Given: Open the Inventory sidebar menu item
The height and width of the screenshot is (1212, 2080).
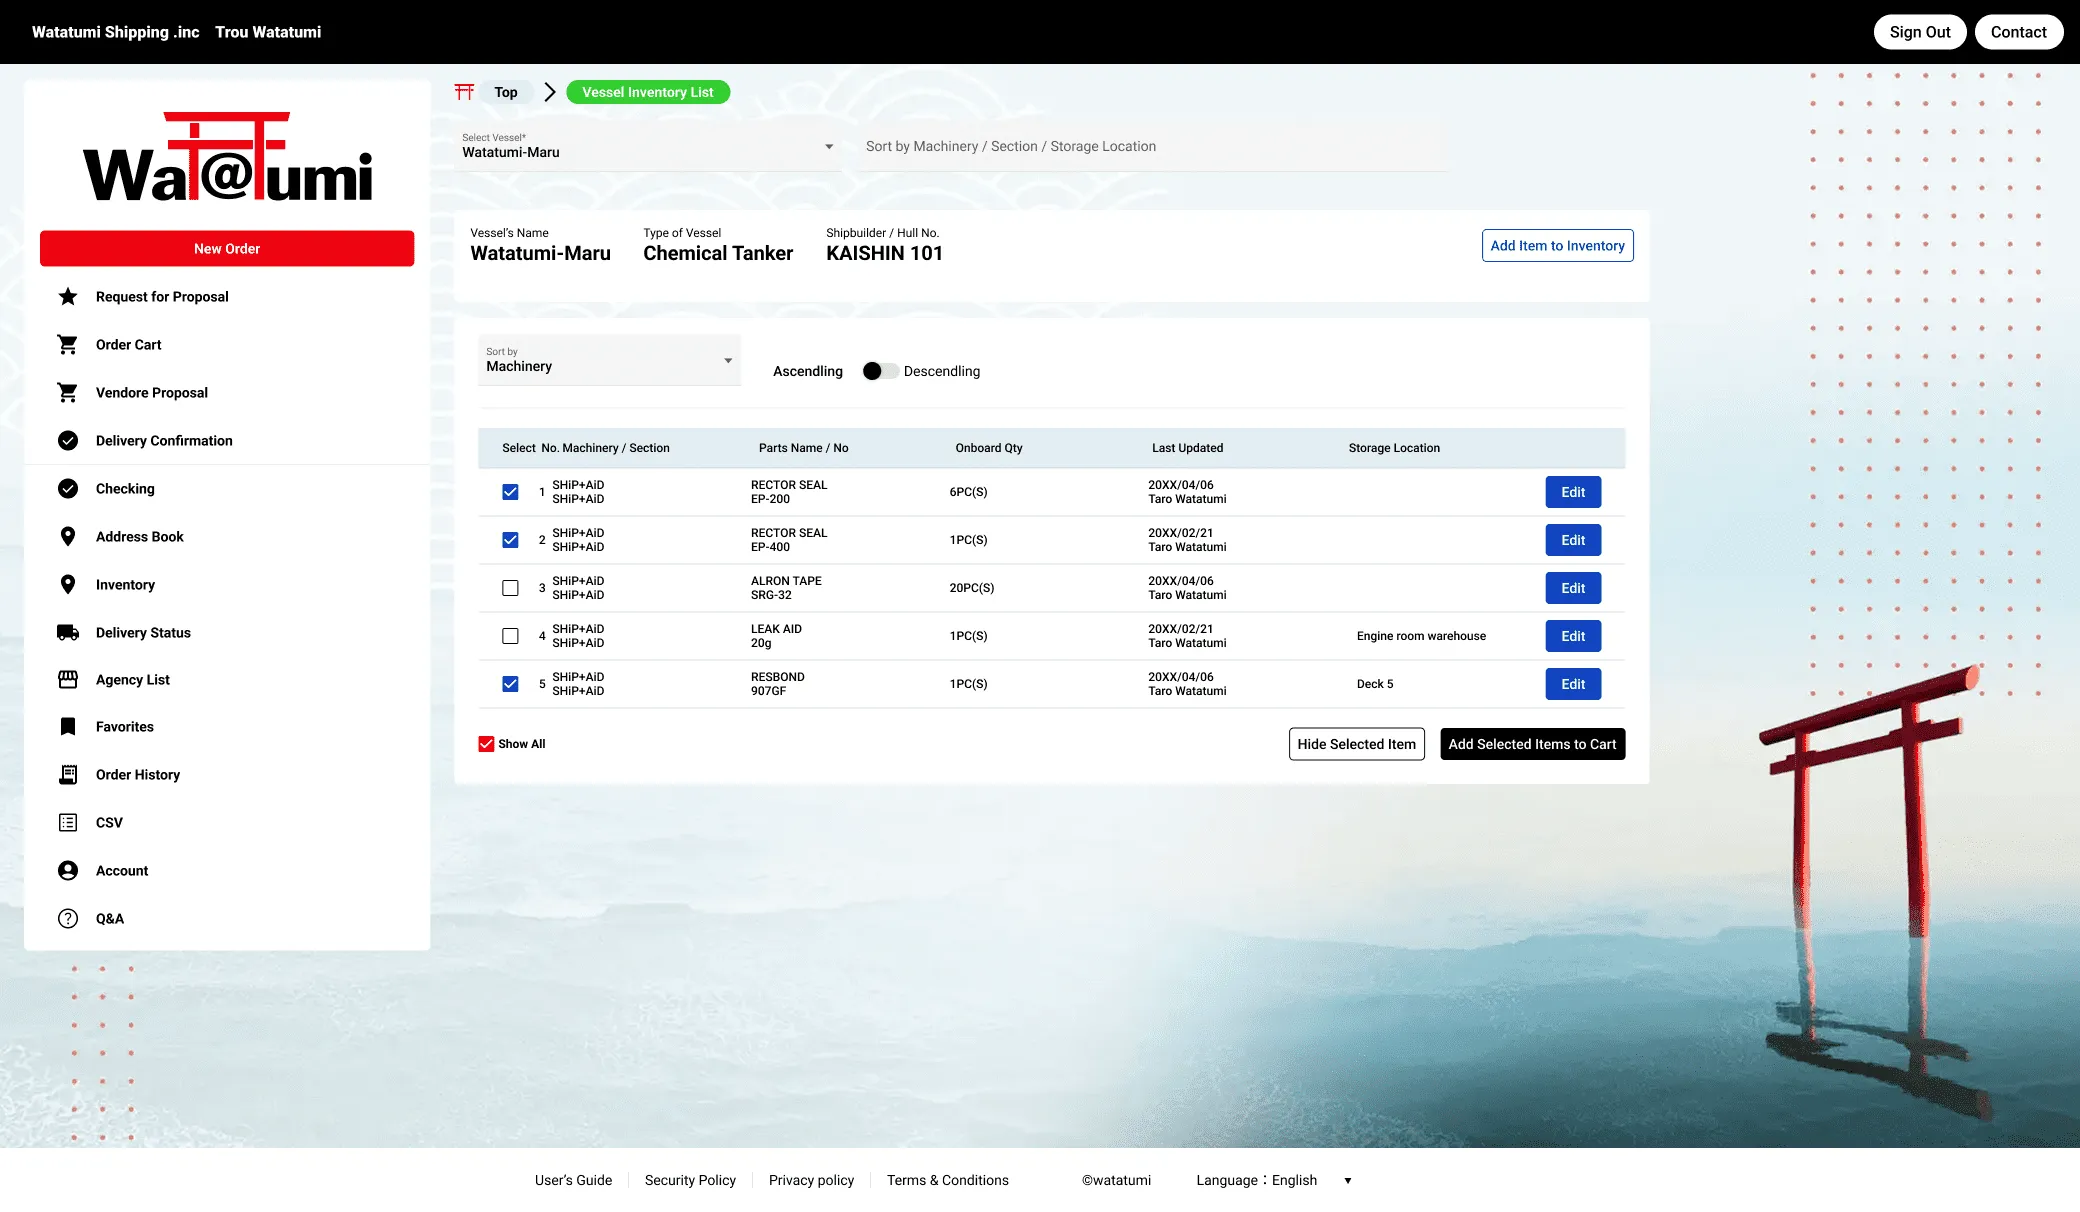Looking at the screenshot, I should coord(125,585).
